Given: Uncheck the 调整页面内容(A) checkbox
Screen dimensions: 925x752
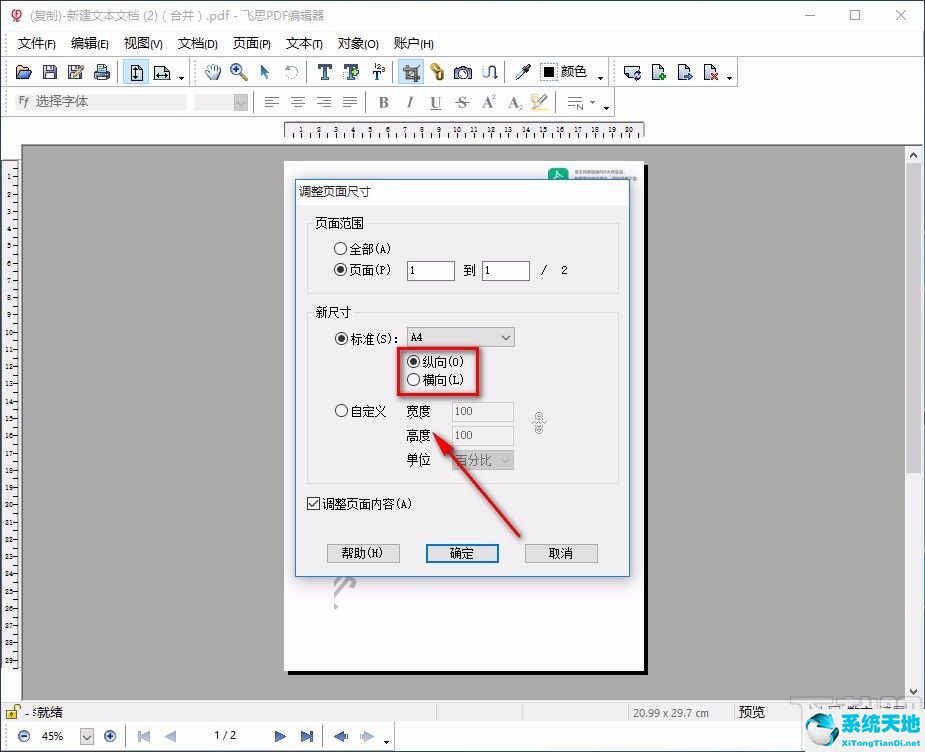Looking at the screenshot, I should pos(314,504).
